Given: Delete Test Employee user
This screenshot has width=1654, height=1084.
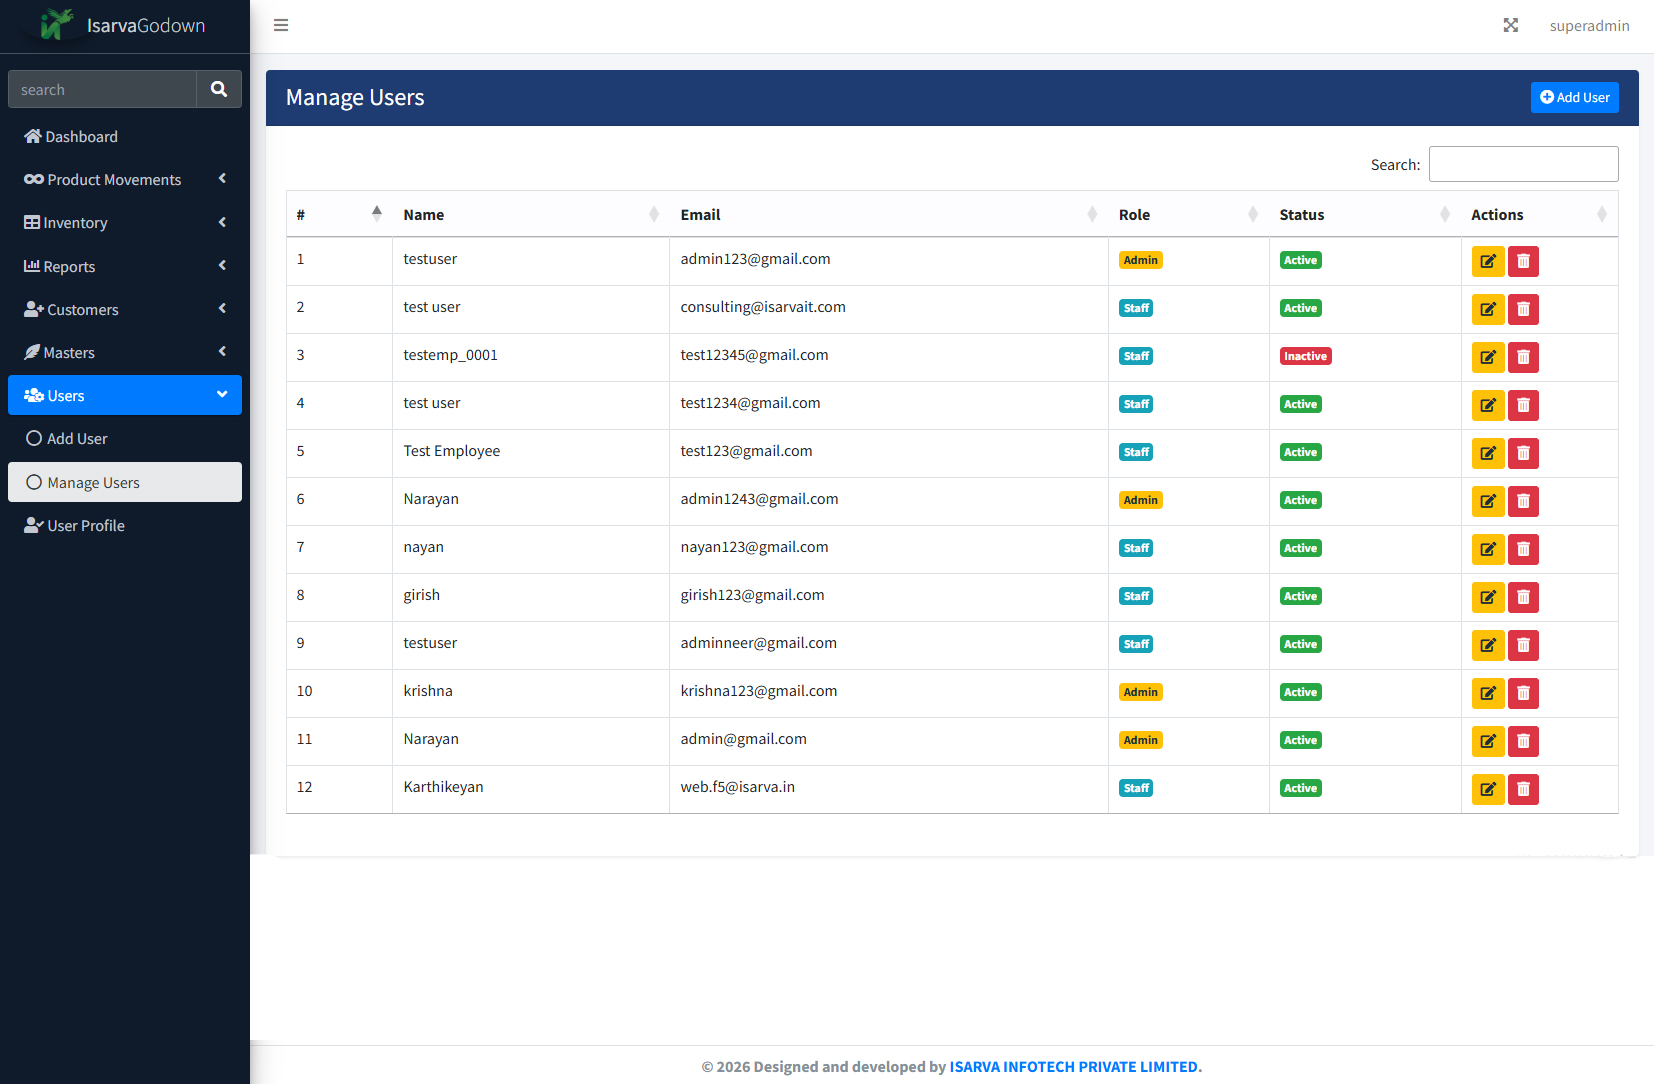Looking at the screenshot, I should pos(1523,453).
